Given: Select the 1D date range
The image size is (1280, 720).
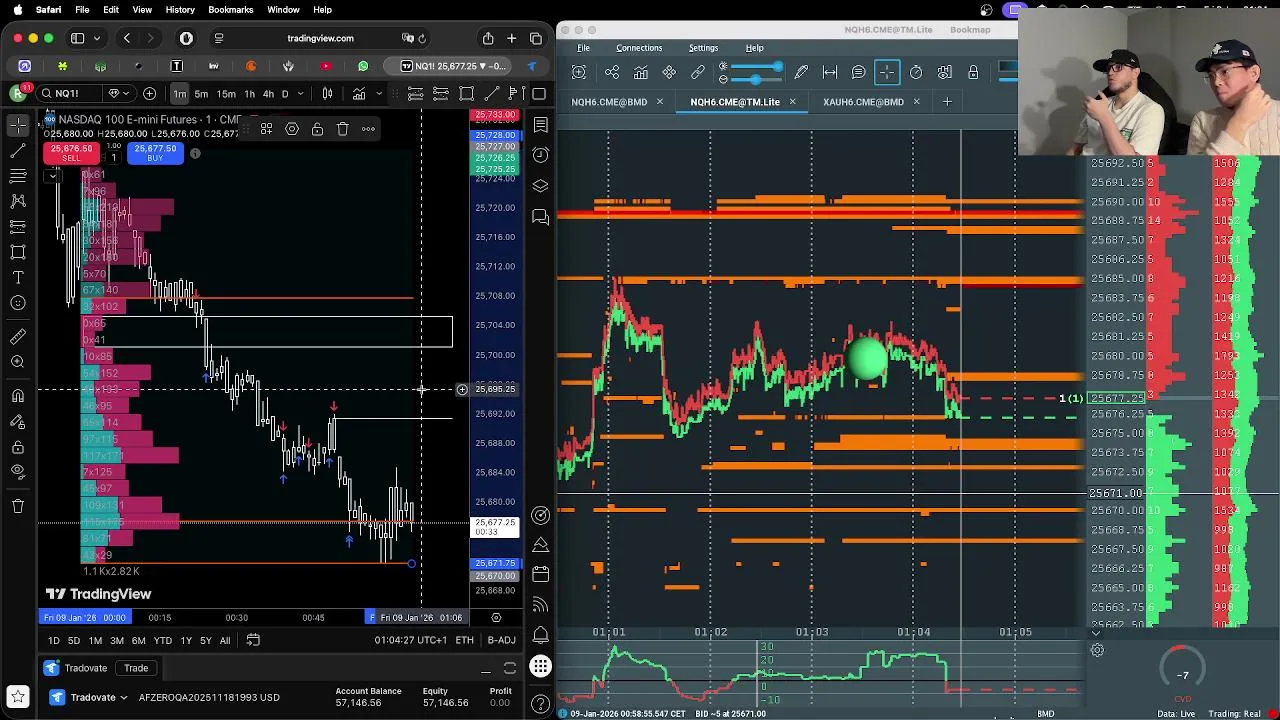Looking at the screenshot, I should (53, 641).
